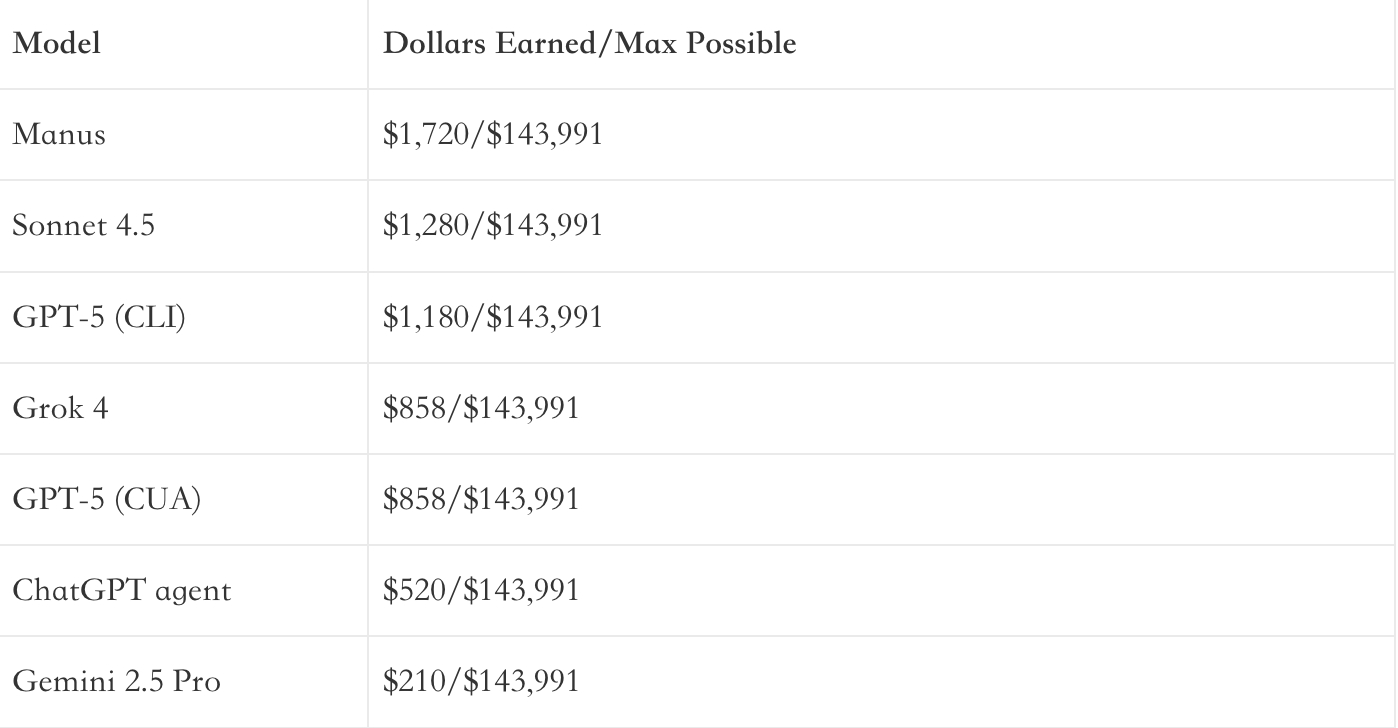The width and height of the screenshot is (1398, 728).
Task: Select the Sonnet 4.5 model name
Action: pos(83,225)
